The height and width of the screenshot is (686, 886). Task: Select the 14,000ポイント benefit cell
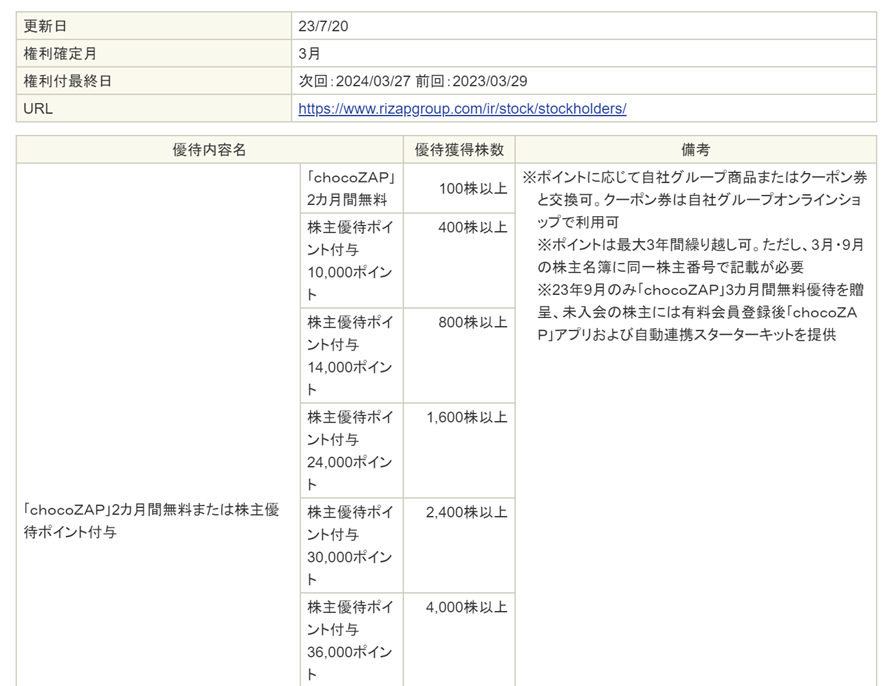[351, 355]
